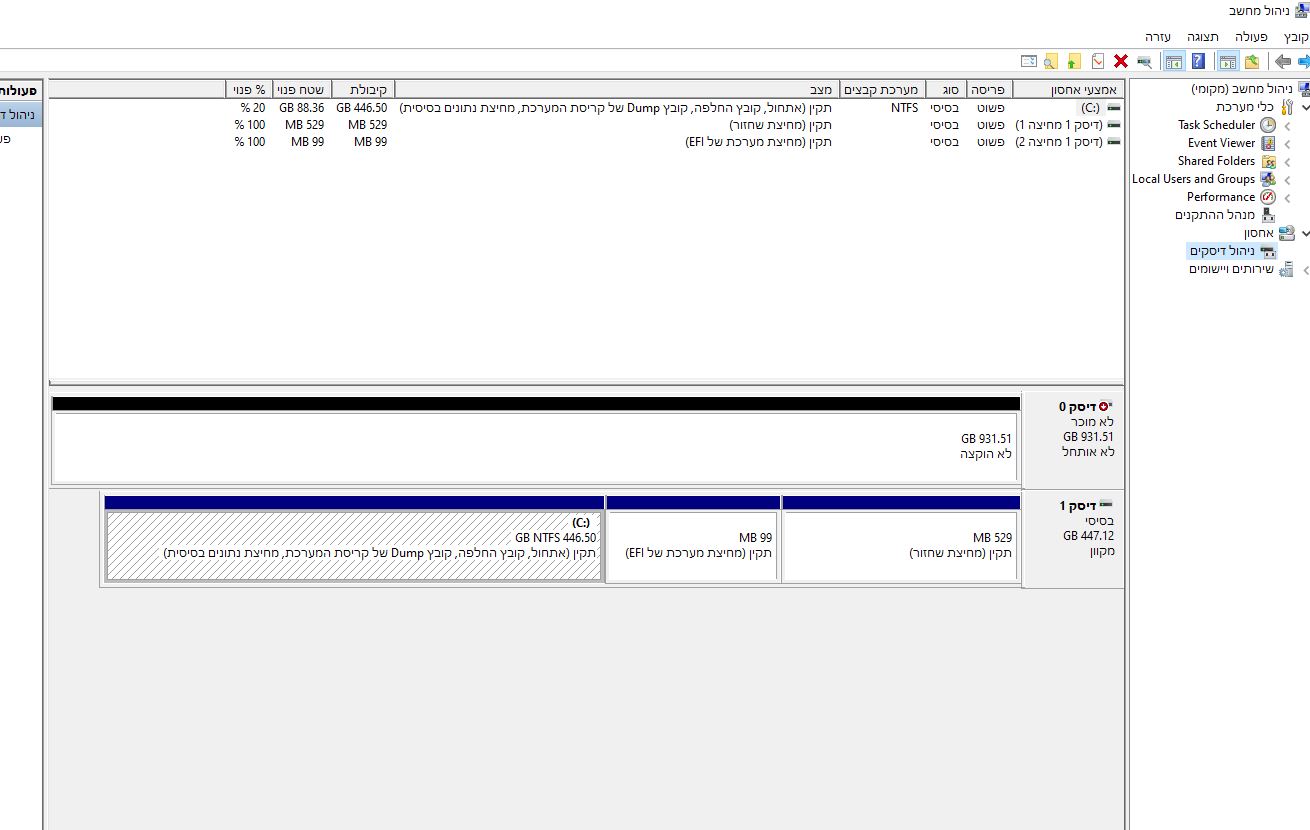
Task: Open the קובץ (File) menu
Action: tap(1296, 37)
